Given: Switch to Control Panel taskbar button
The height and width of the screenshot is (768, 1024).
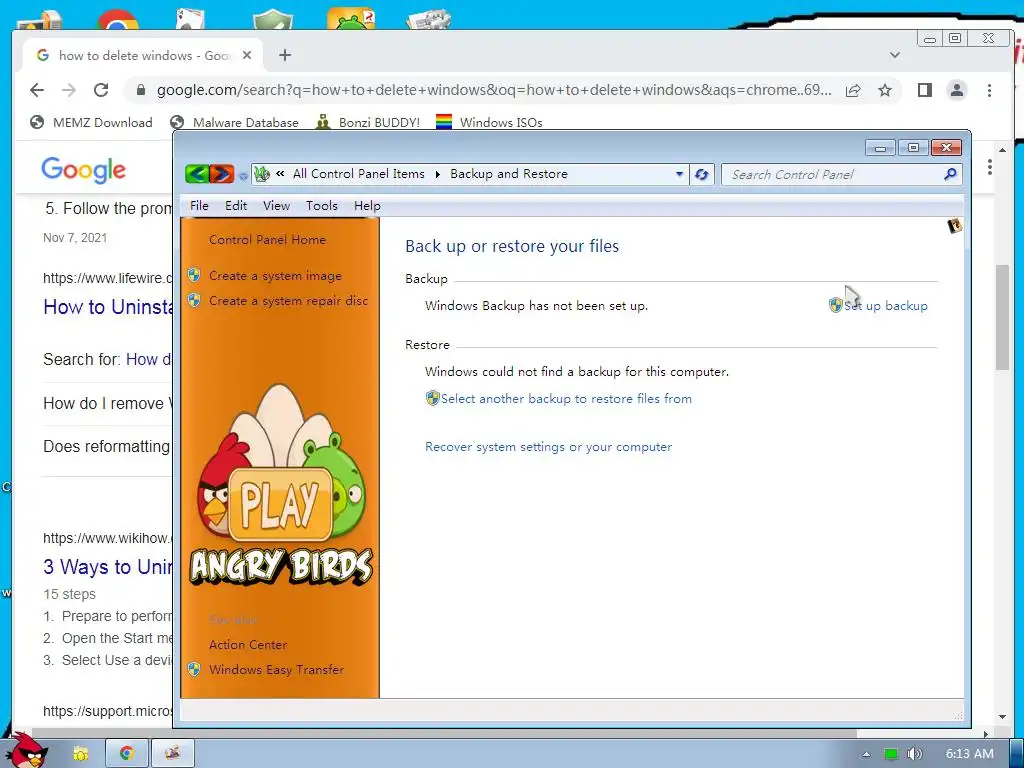Looking at the screenshot, I should 172,754.
